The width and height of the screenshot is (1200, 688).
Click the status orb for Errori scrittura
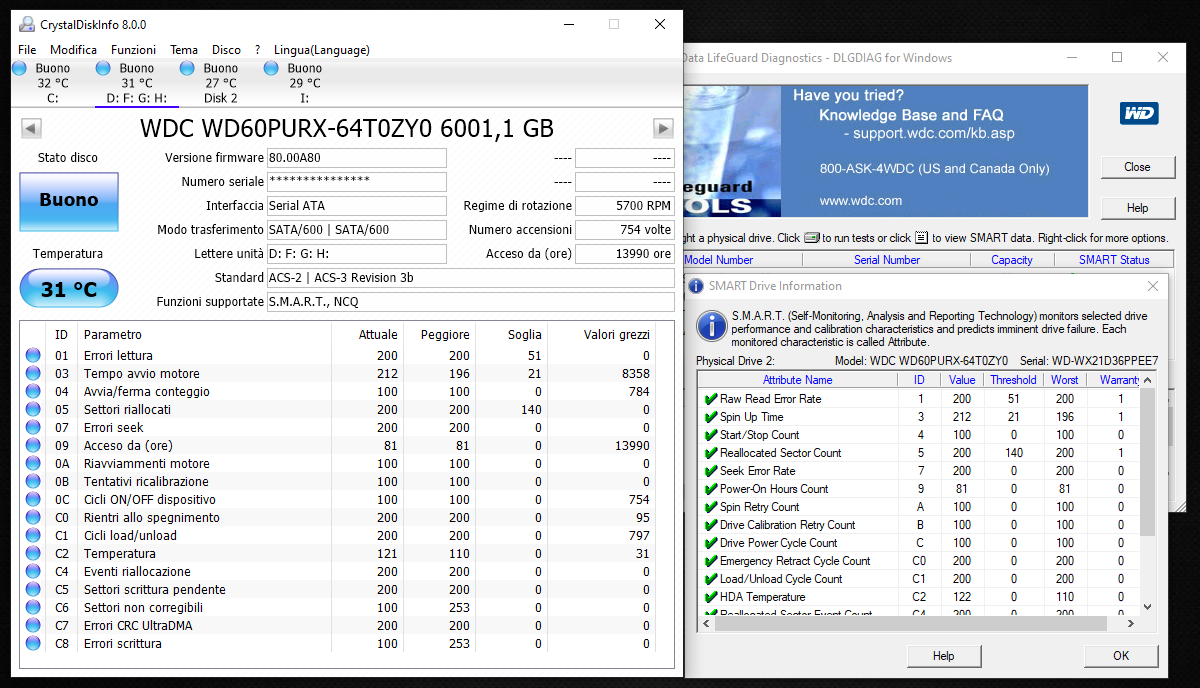pyautogui.click(x=33, y=643)
